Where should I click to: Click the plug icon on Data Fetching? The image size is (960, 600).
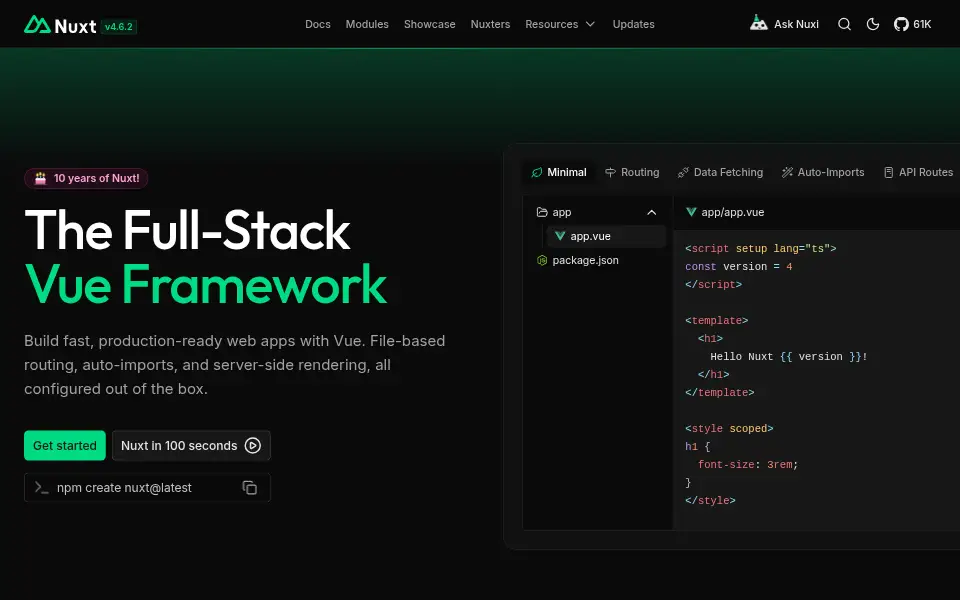click(x=683, y=173)
